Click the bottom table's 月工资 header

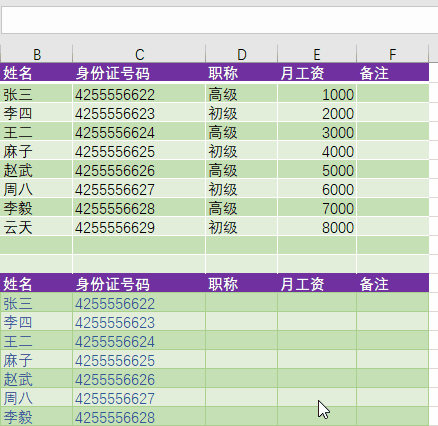point(317,283)
